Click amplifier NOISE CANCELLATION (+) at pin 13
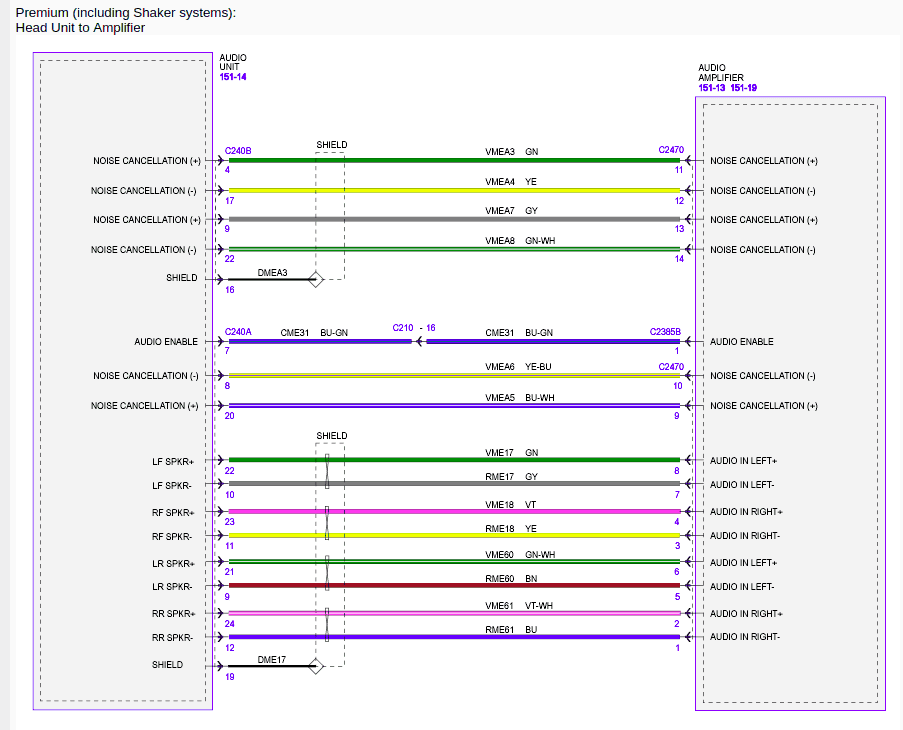The height and width of the screenshot is (730, 903). click(764, 220)
